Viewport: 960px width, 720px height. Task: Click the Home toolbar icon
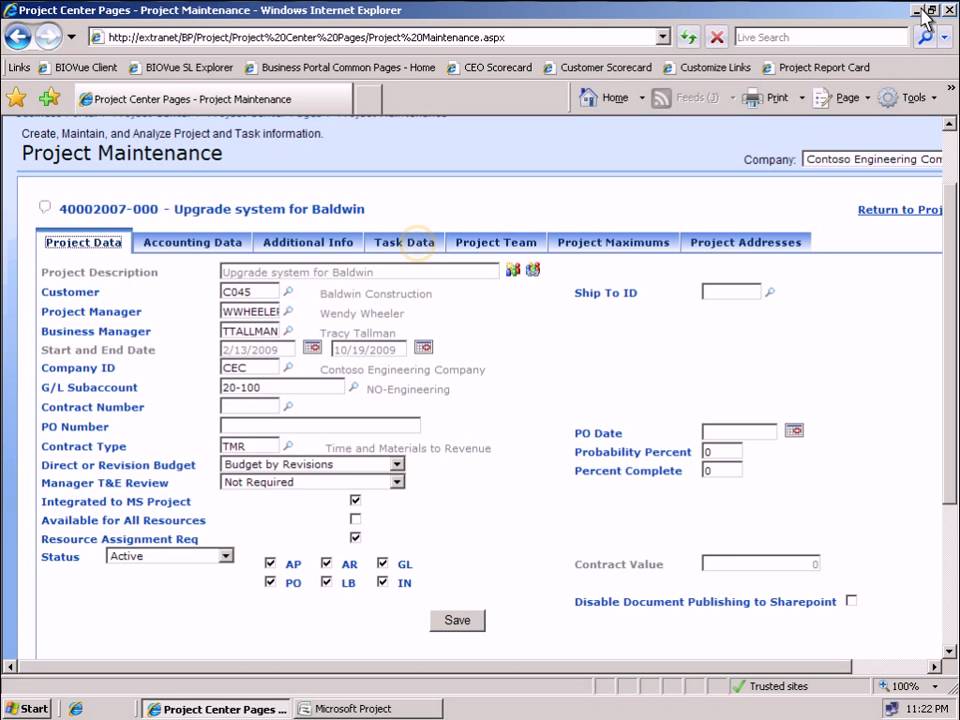point(588,97)
